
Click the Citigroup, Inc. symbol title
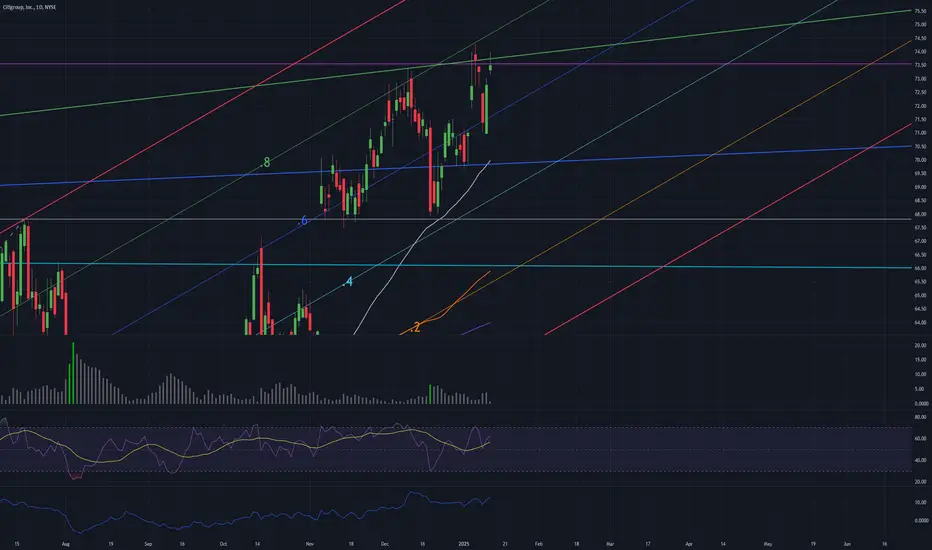[29, 7]
